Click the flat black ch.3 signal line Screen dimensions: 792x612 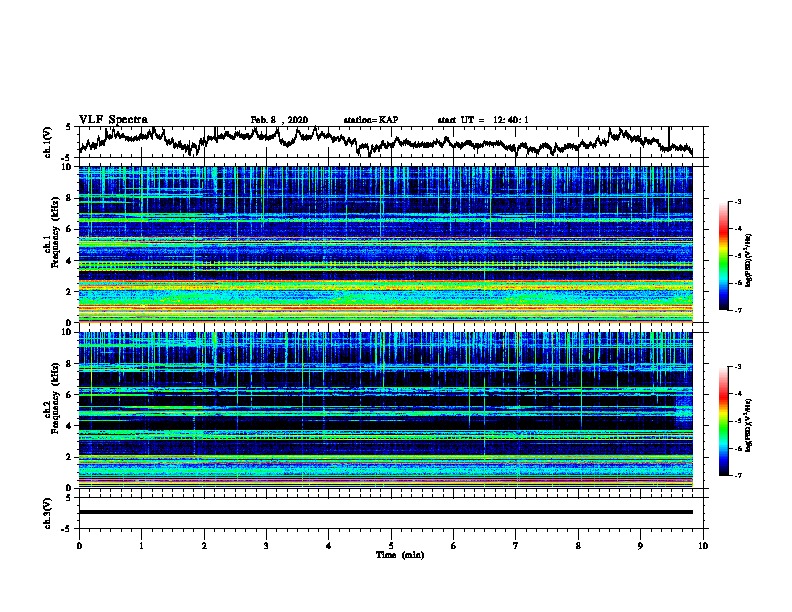point(386,512)
